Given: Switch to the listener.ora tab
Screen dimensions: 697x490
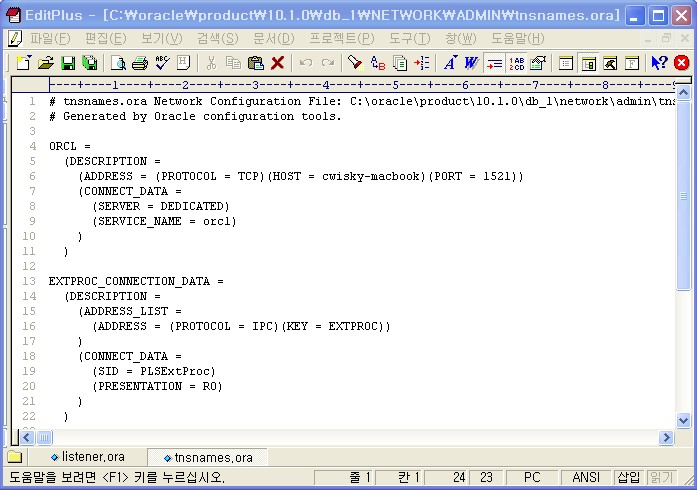Looking at the screenshot, I should point(88,457).
